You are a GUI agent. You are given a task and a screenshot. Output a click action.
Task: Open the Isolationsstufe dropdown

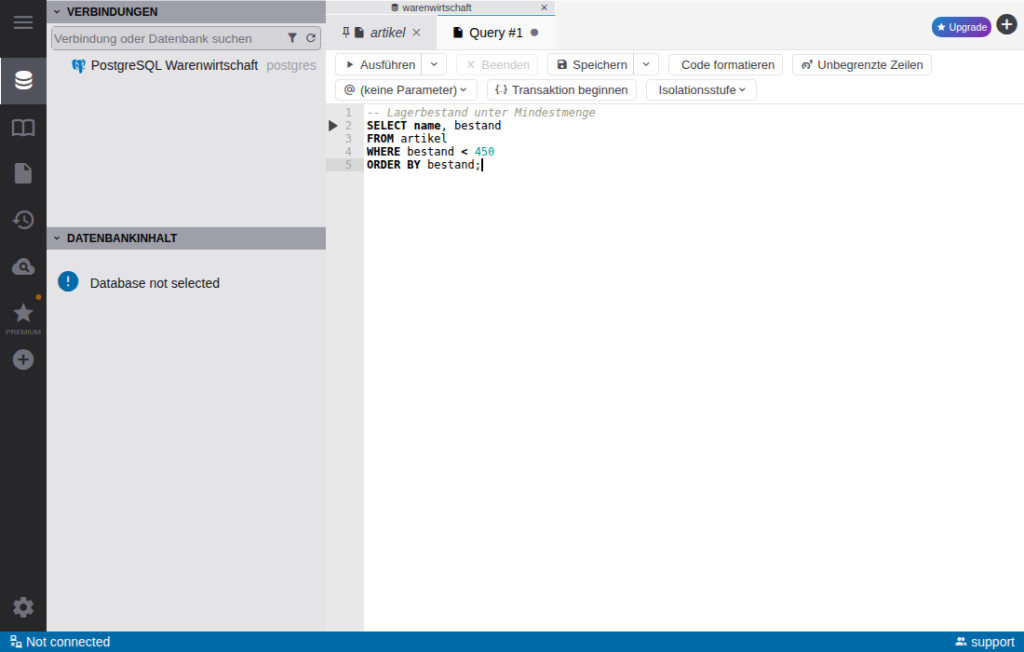tap(701, 90)
